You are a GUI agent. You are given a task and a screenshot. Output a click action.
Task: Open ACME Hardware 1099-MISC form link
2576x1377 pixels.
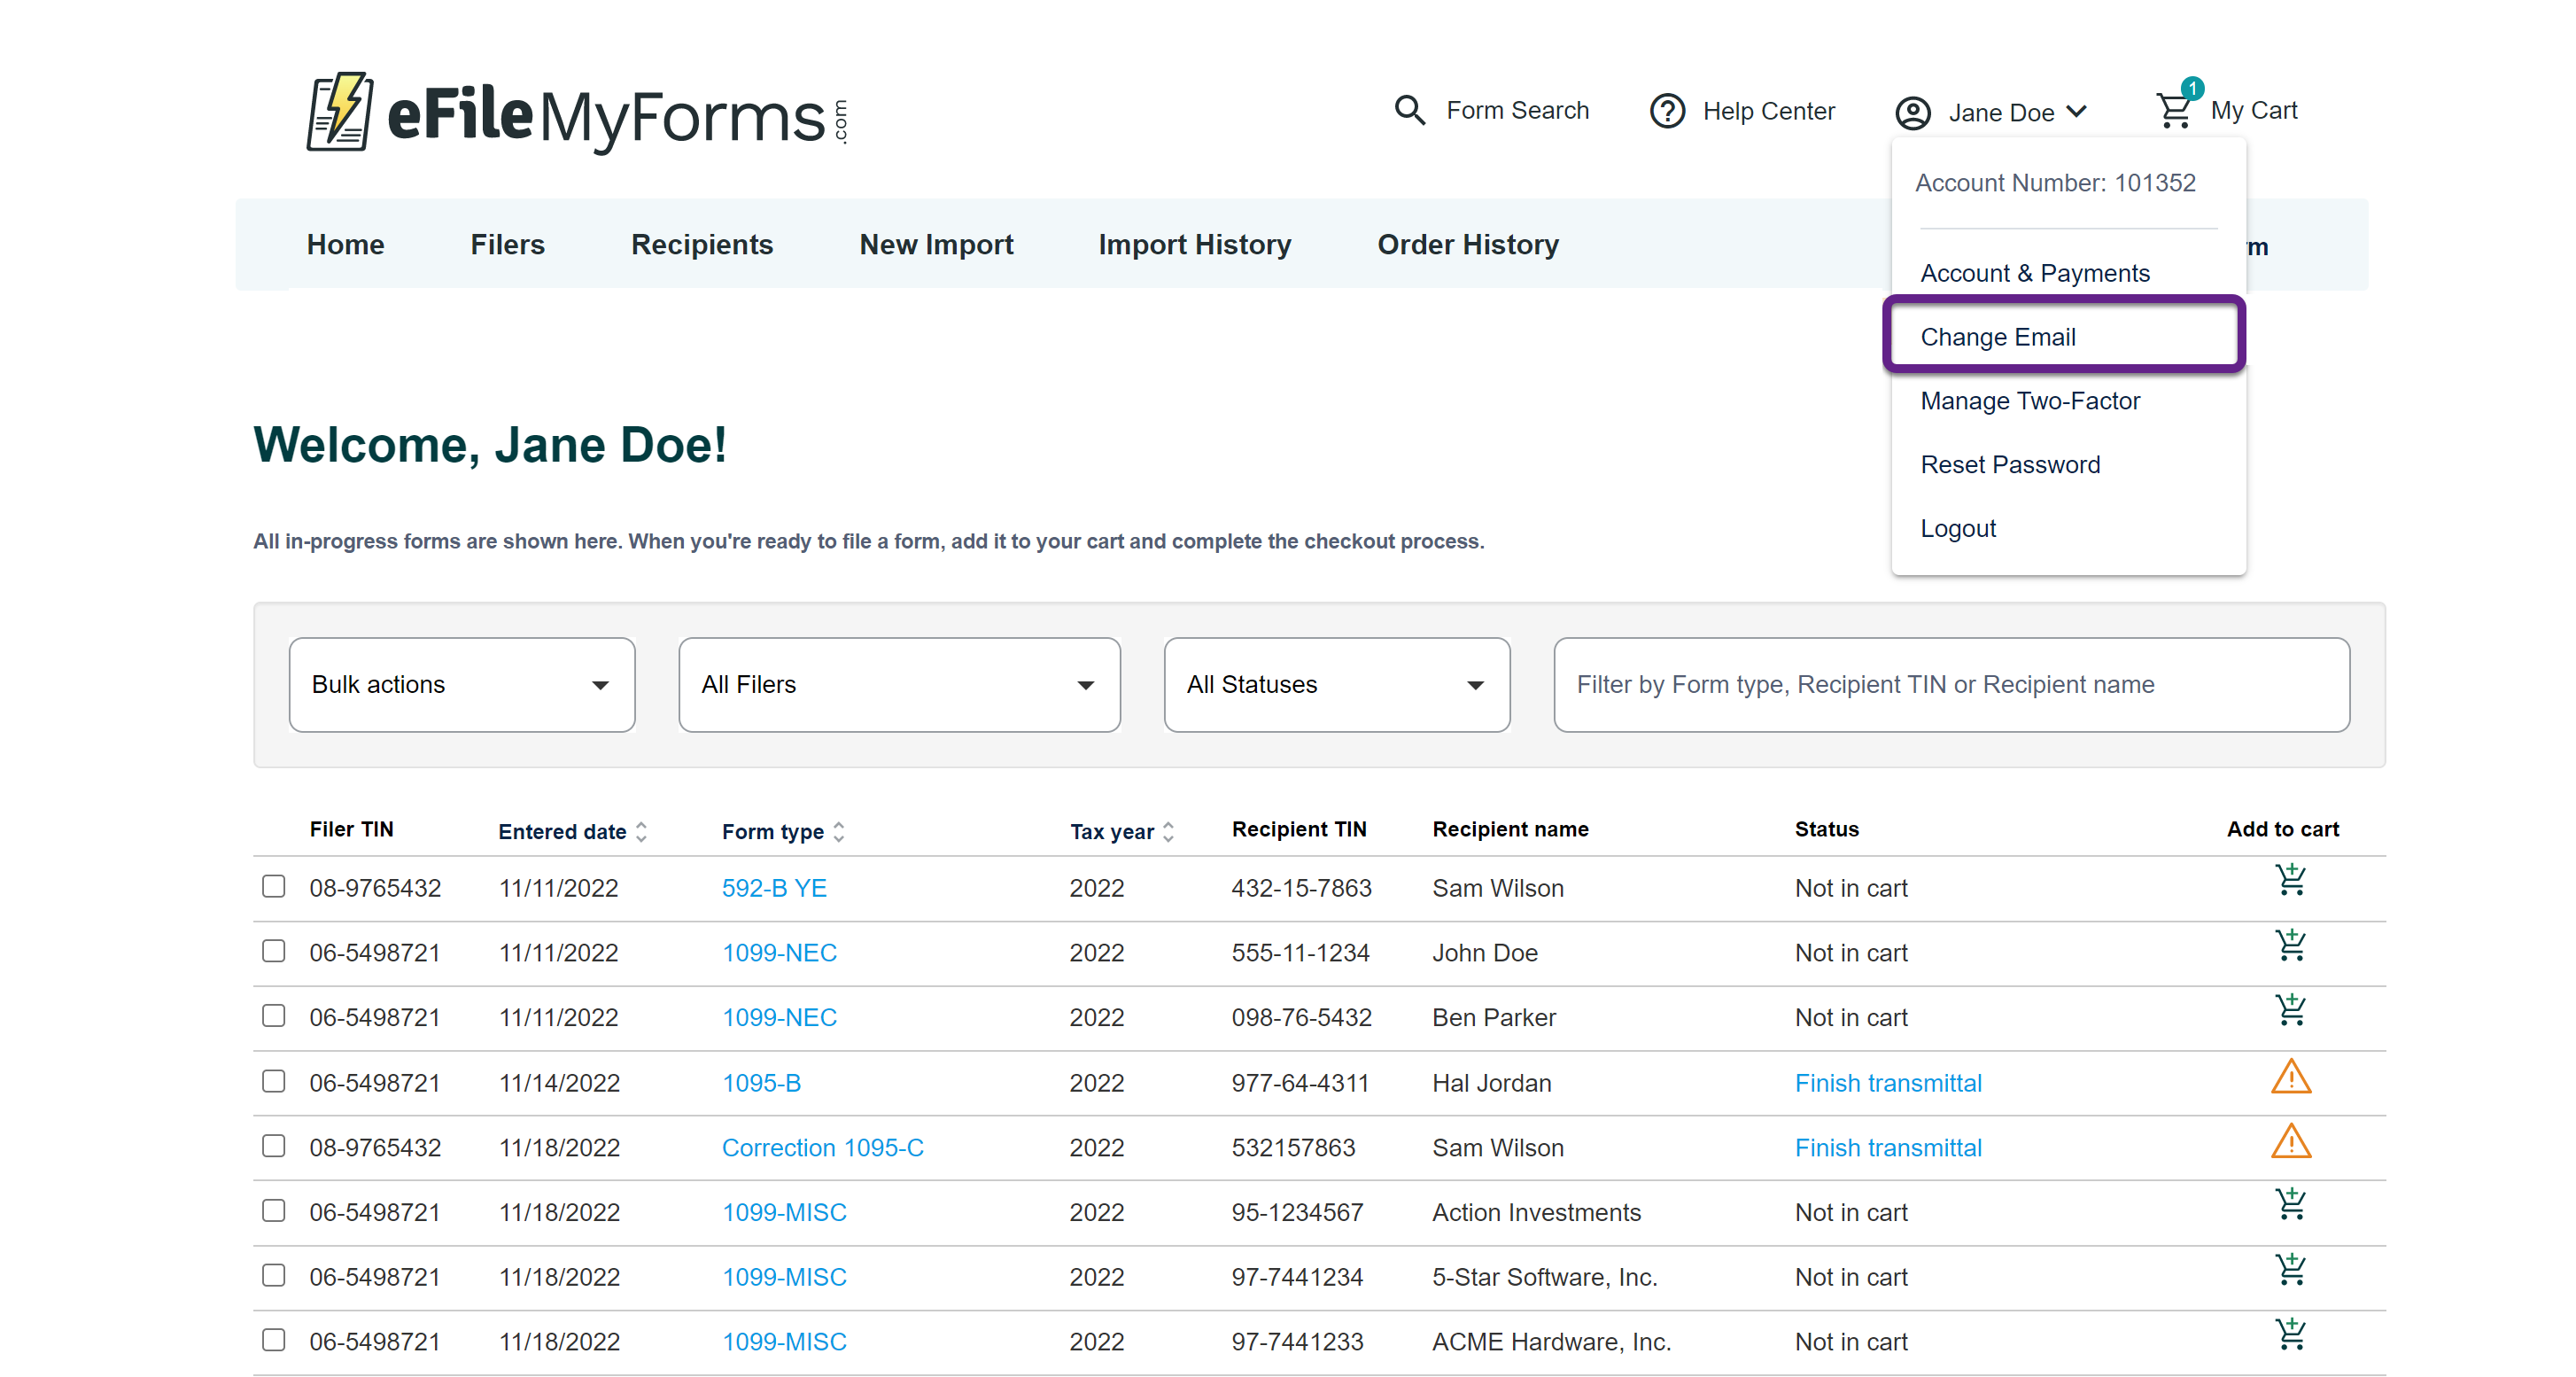click(x=784, y=1342)
